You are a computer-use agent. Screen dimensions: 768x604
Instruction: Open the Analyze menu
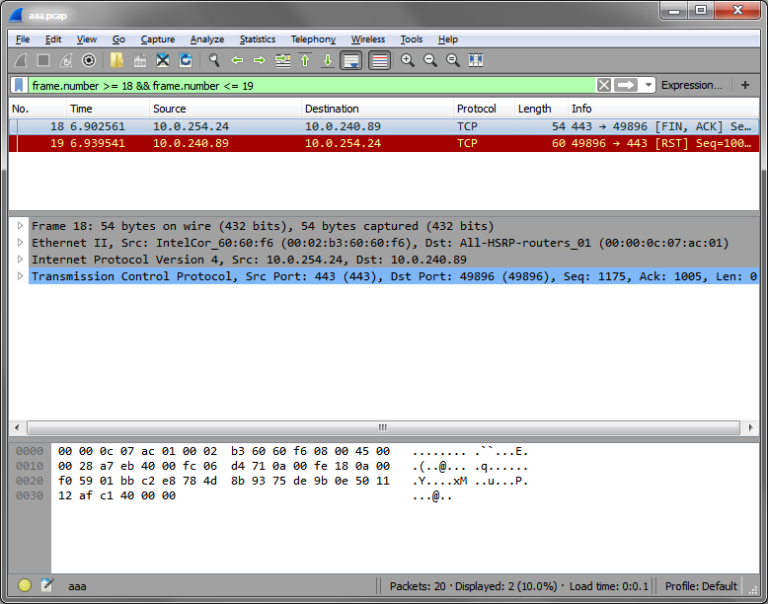tap(207, 39)
